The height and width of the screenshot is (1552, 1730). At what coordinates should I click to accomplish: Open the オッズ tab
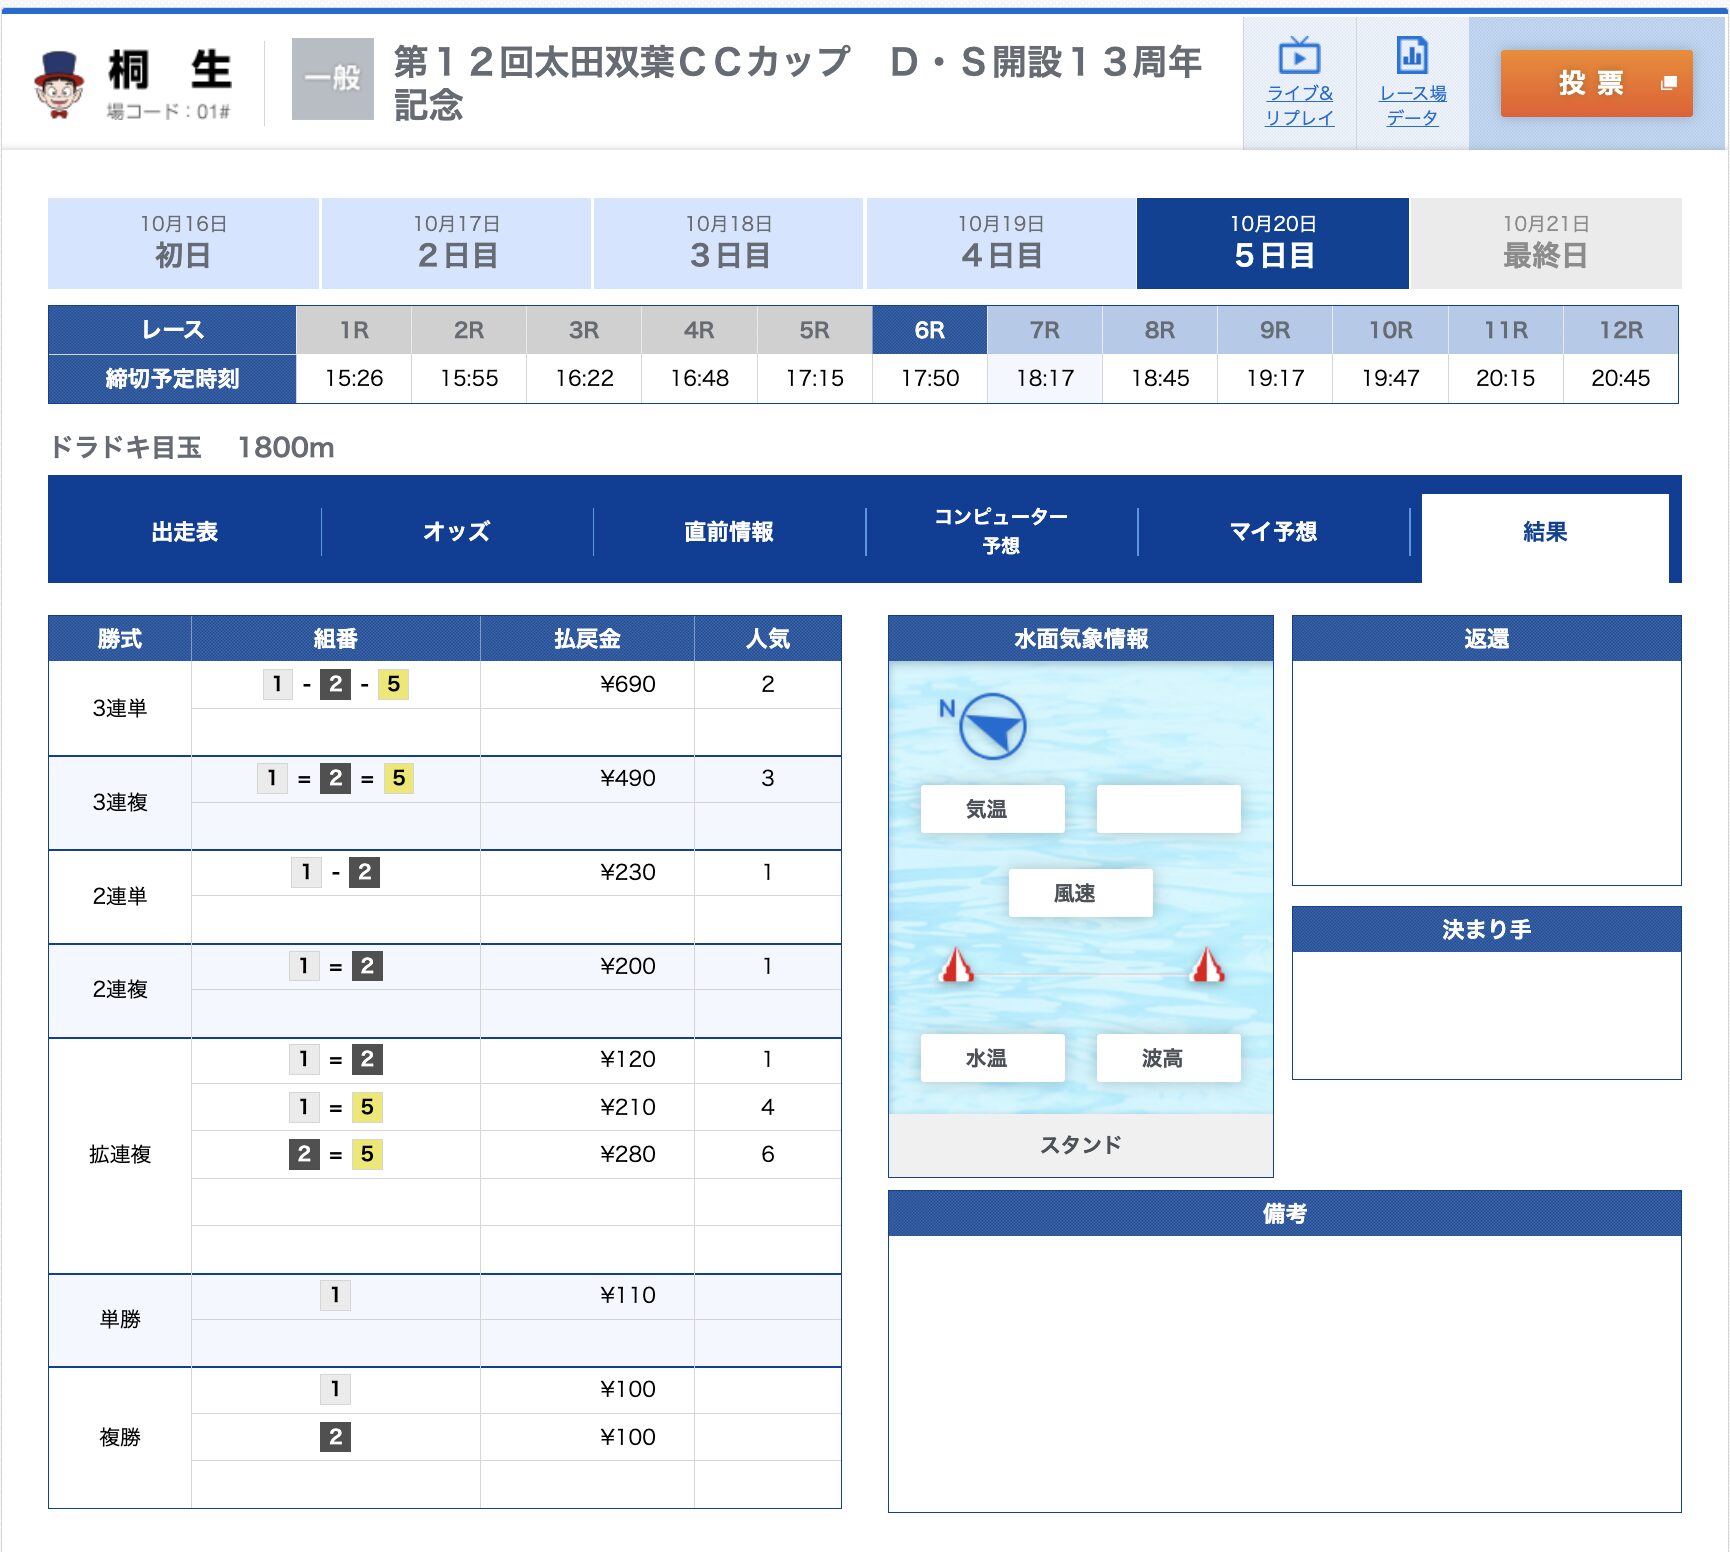coord(457,532)
